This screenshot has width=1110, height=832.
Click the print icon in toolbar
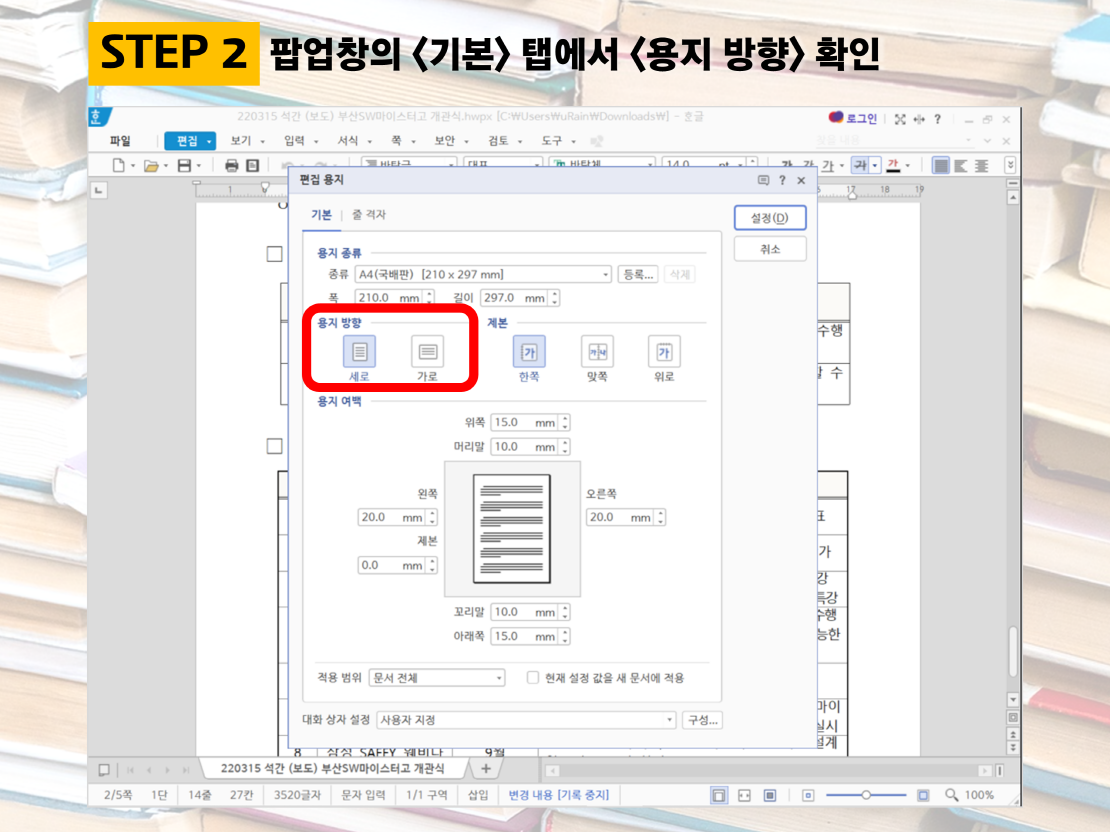click(x=231, y=166)
